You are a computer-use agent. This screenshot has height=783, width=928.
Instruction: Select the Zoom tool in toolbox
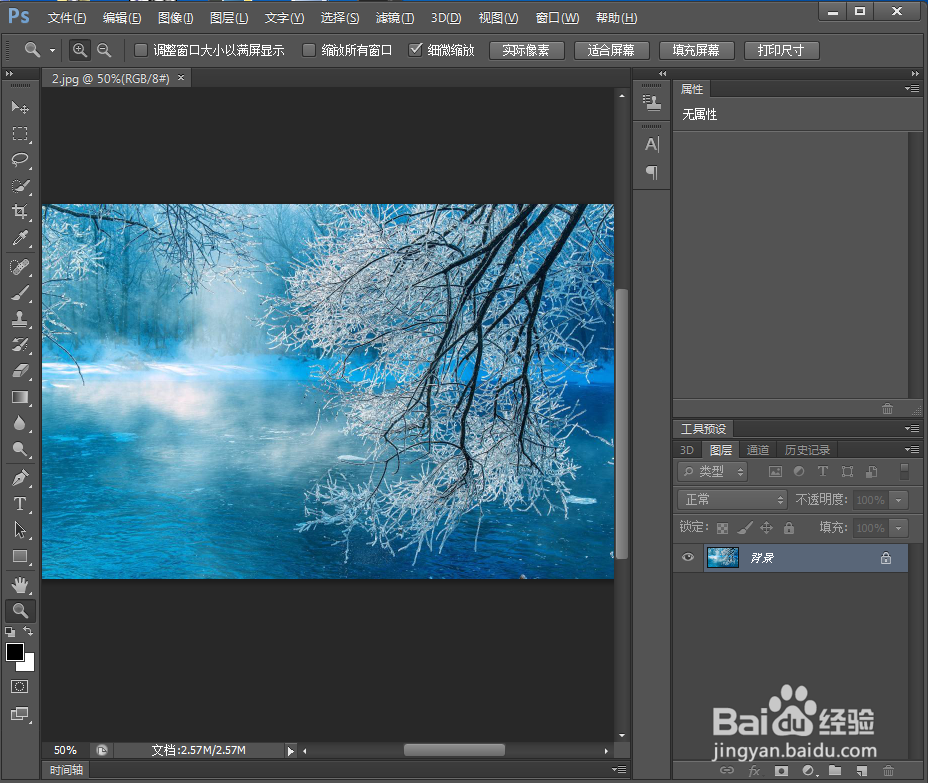point(20,610)
